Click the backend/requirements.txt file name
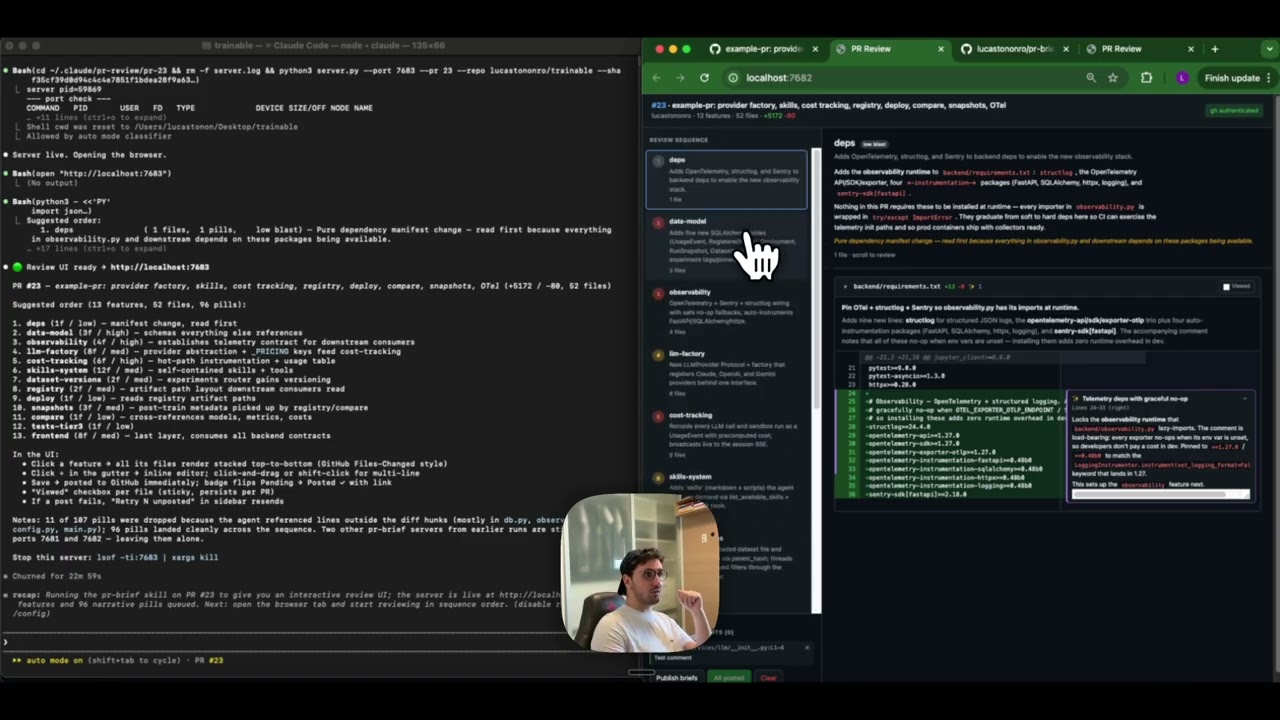The image size is (1280, 720). [897, 287]
